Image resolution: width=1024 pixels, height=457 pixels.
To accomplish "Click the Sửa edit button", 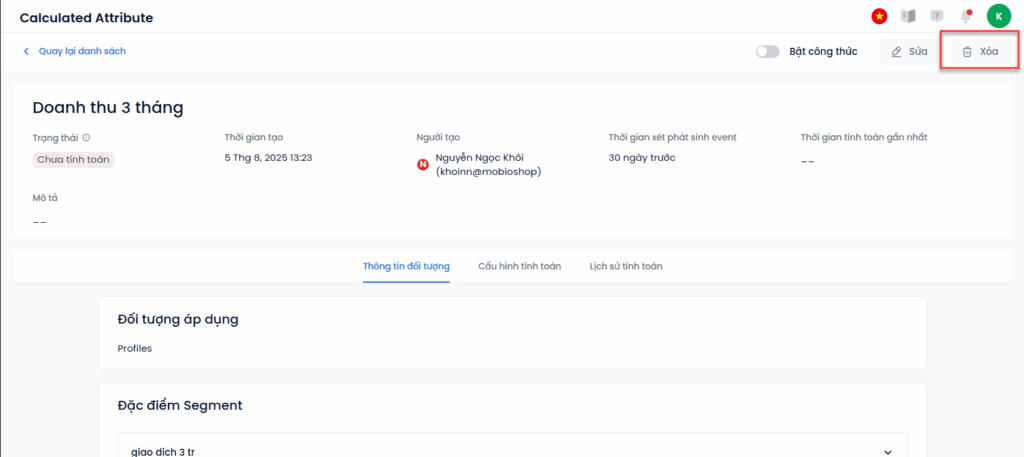I will (x=909, y=52).
